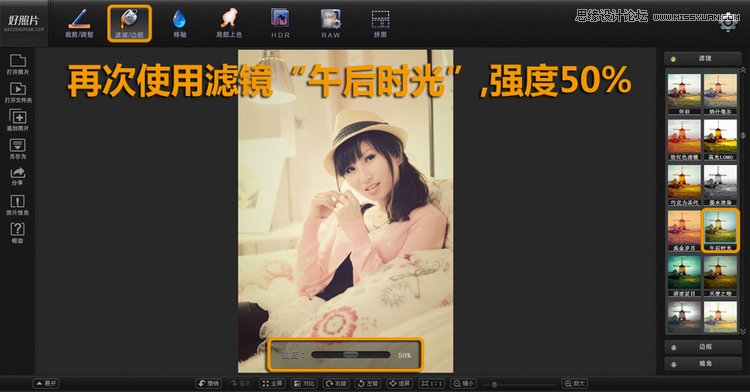Apply the 纳什维尔 Nashville filter thumbnail

[x=720, y=94]
